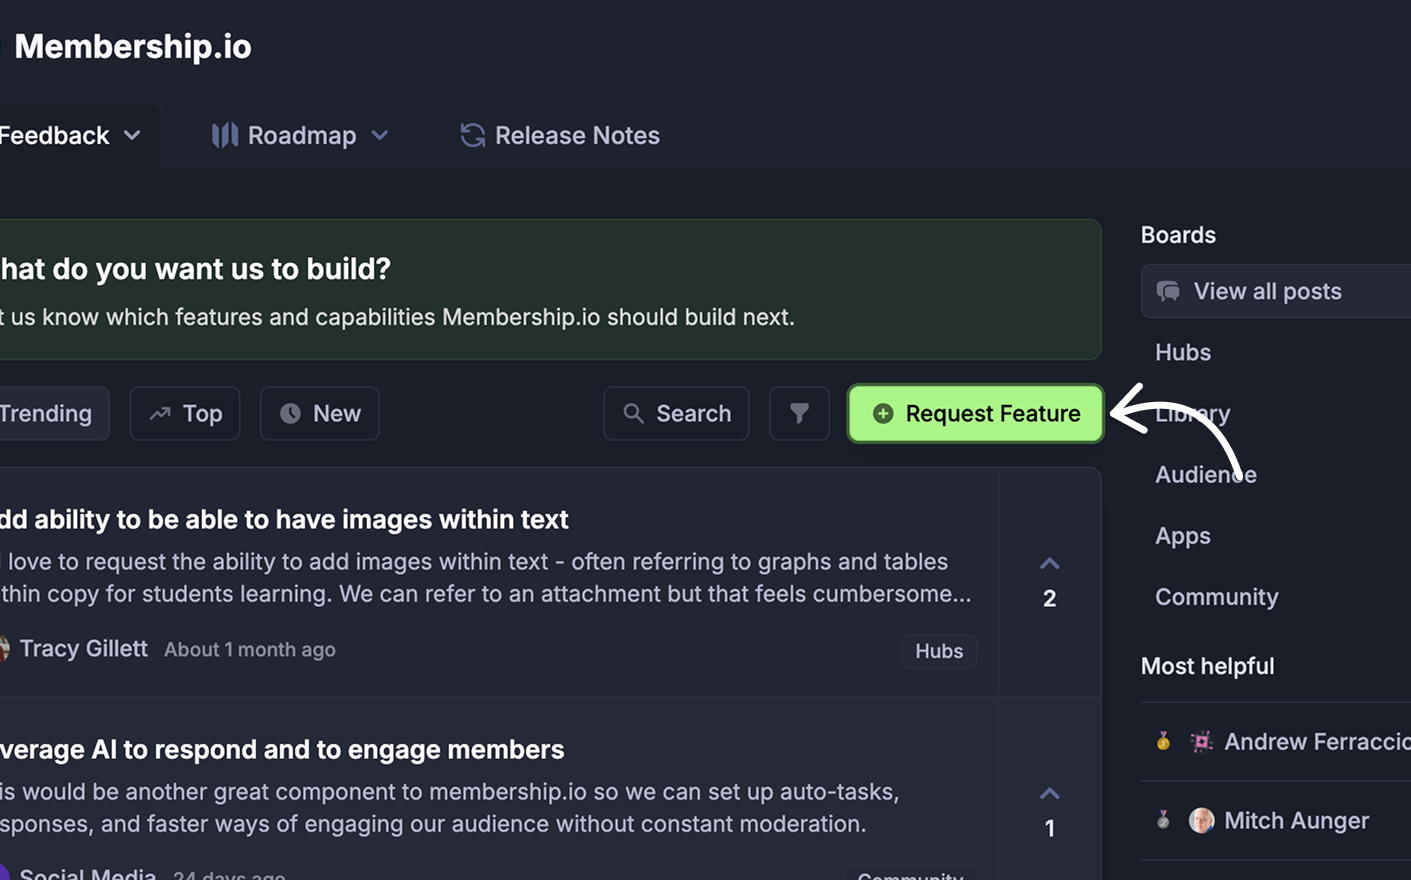Click the trending arrow icon on Top sort
This screenshot has height=880, width=1411.
tap(161, 412)
